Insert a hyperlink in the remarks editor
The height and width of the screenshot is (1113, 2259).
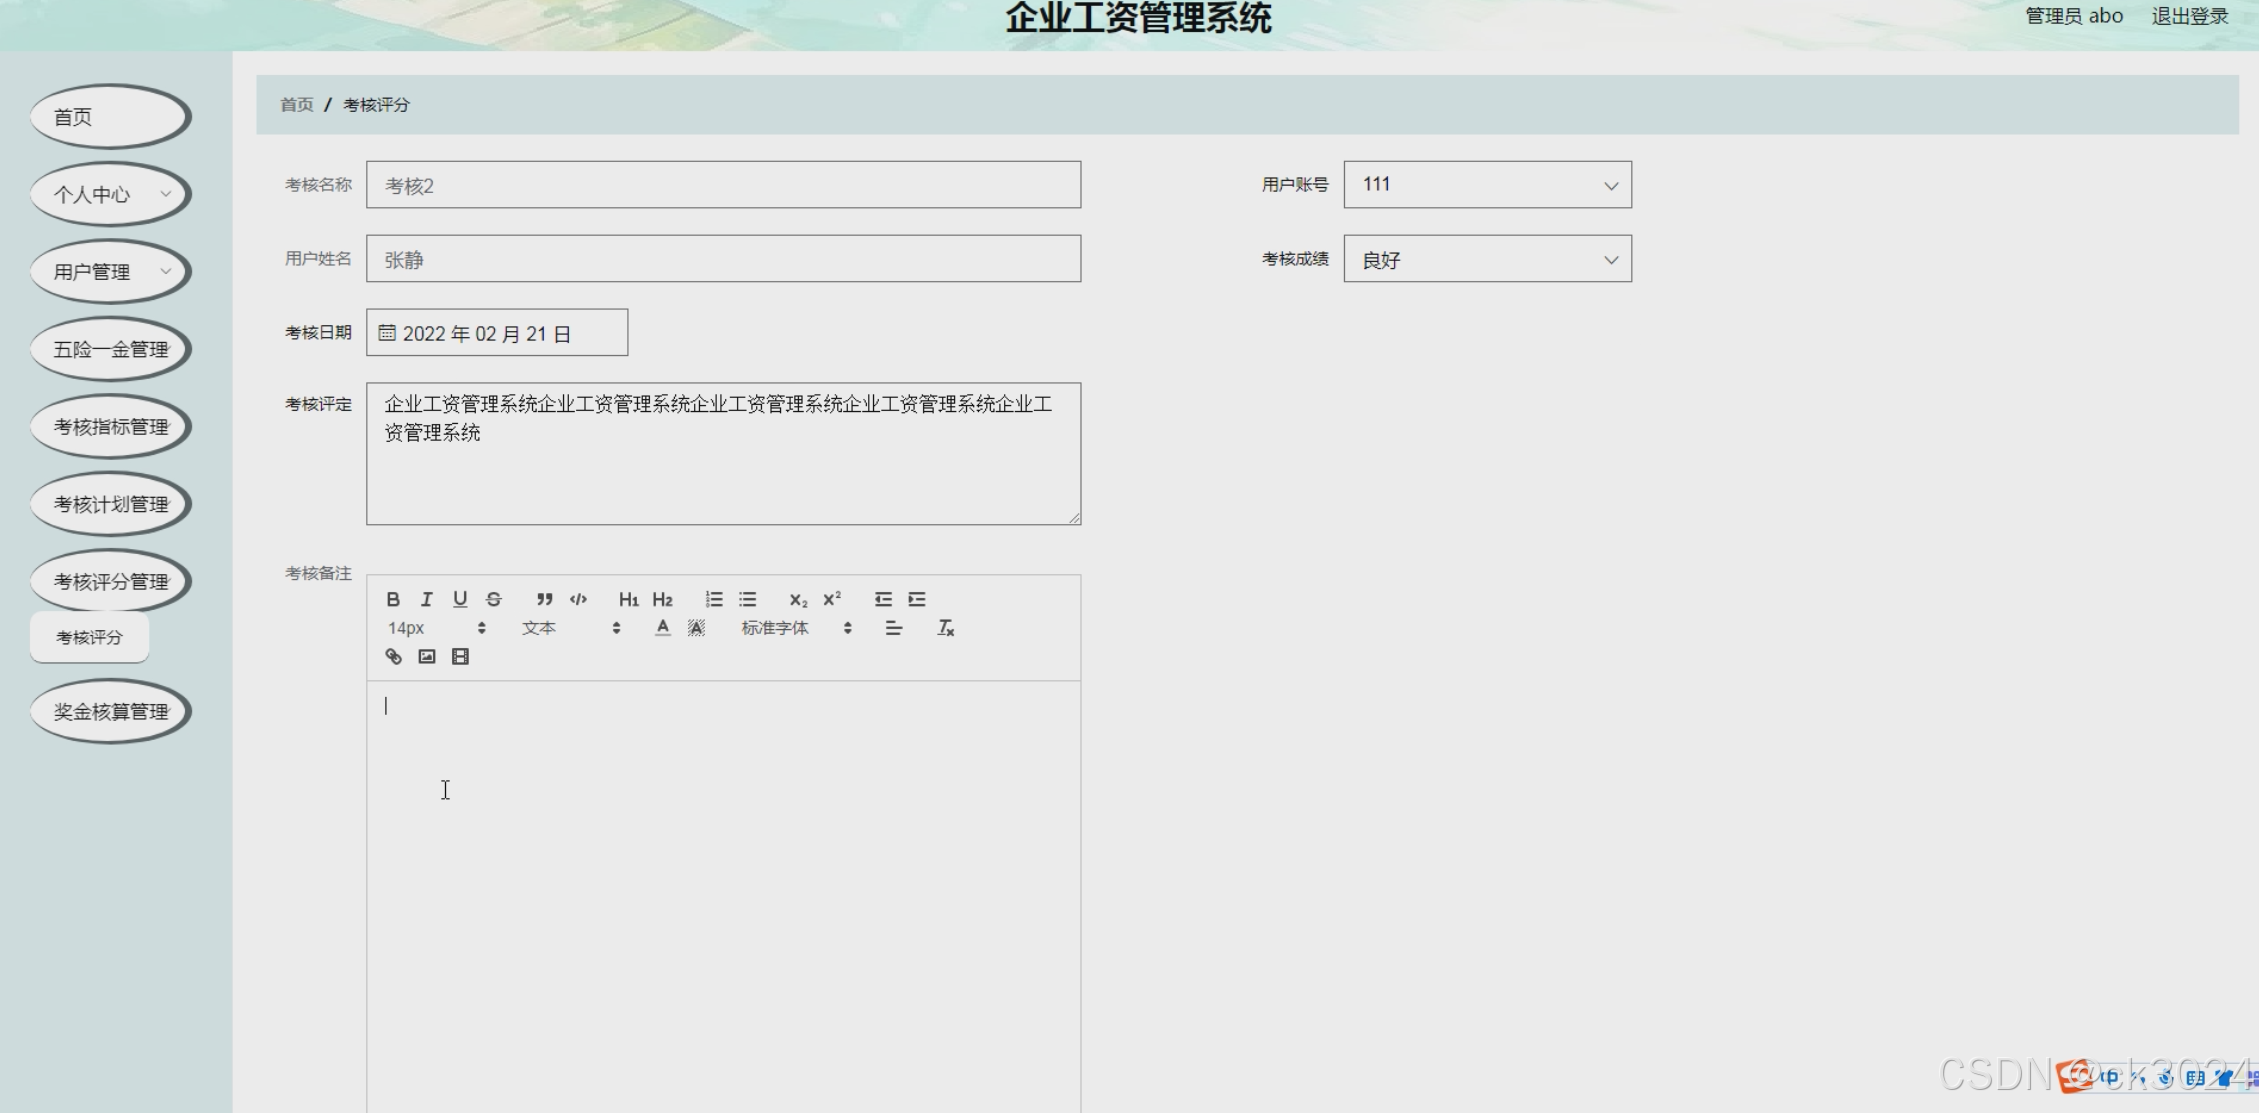pos(392,656)
